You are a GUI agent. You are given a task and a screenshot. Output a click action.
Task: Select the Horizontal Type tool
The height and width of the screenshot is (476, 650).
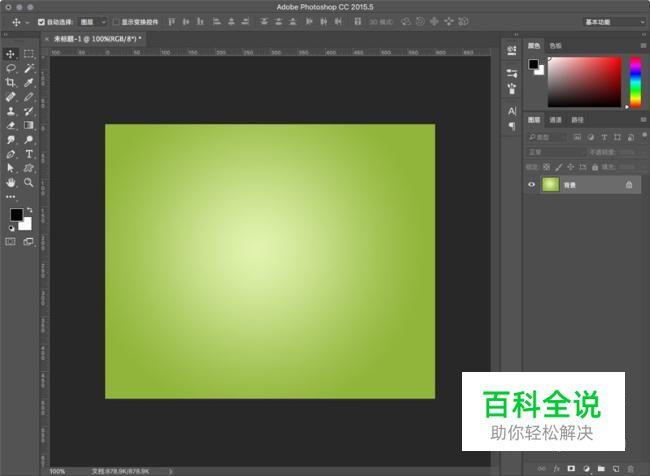coord(29,155)
